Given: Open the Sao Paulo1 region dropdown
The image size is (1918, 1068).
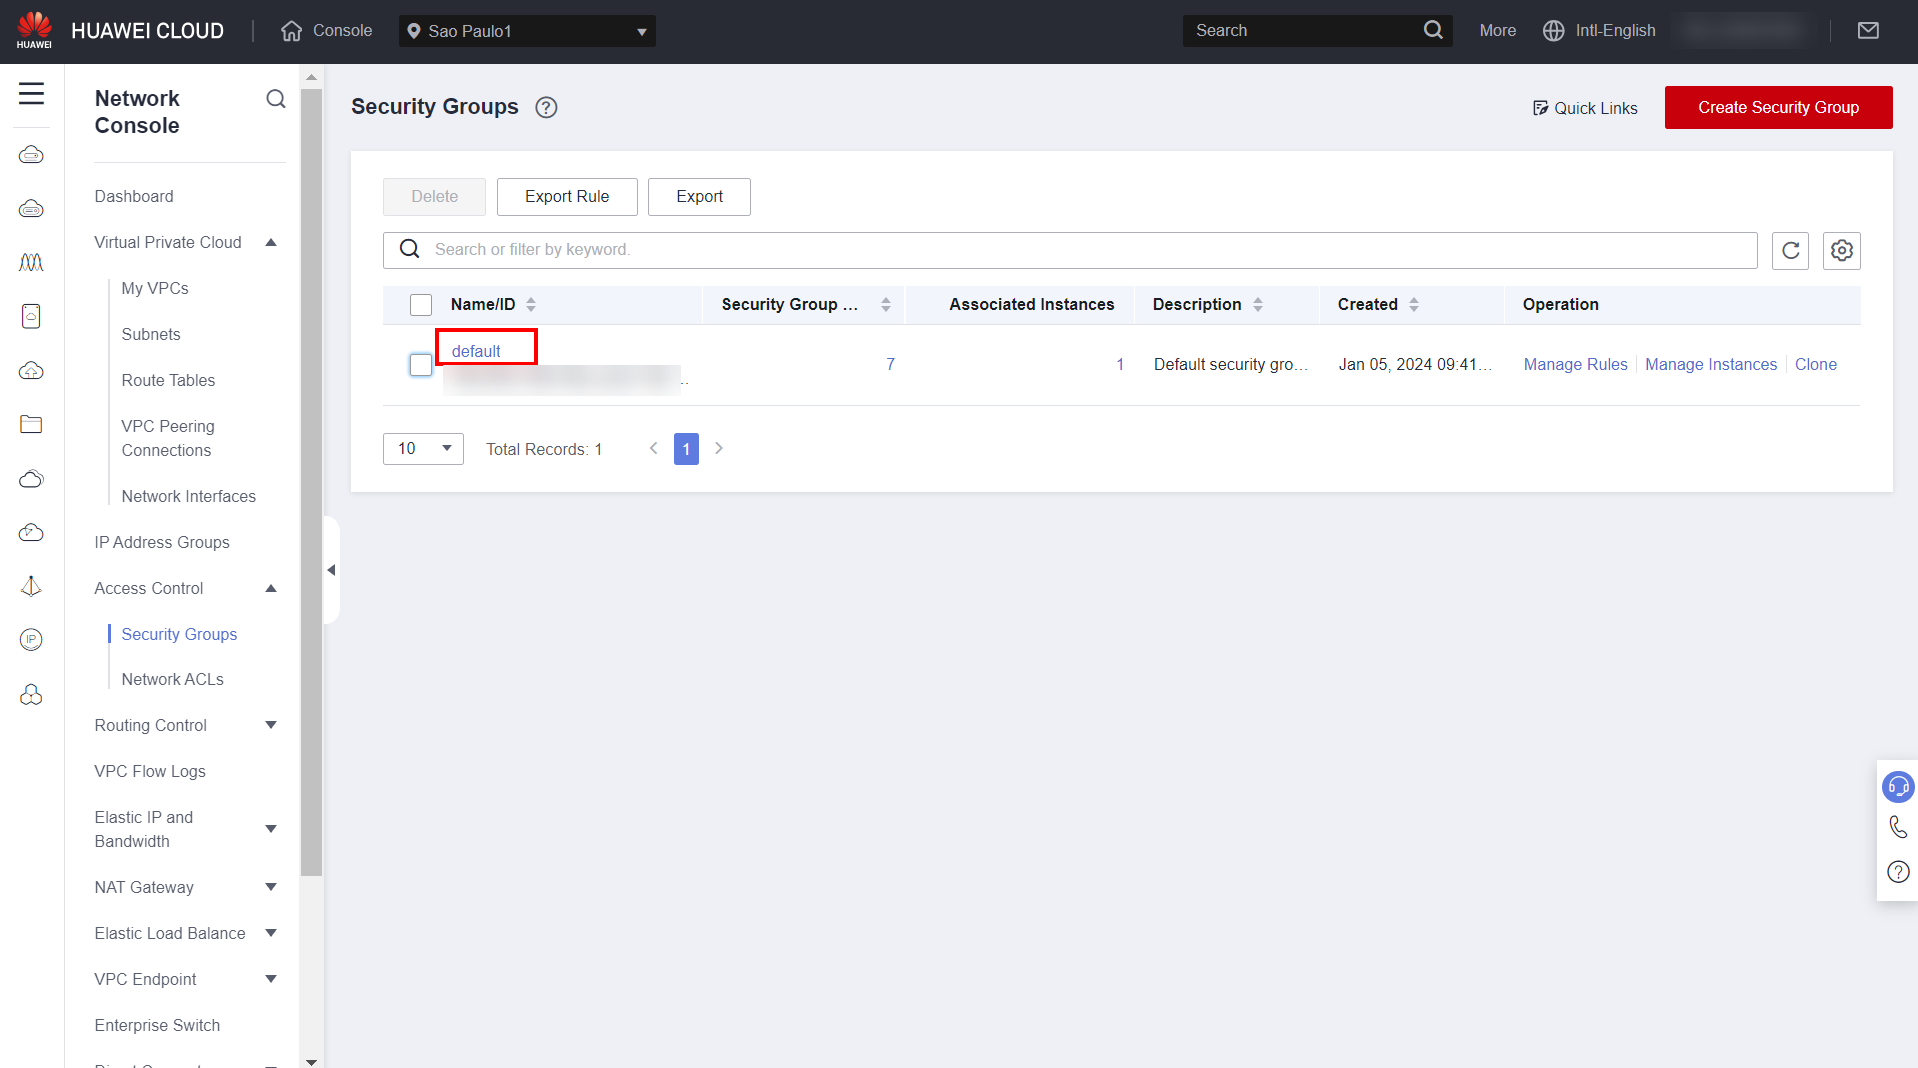Looking at the screenshot, I should 527,31.
